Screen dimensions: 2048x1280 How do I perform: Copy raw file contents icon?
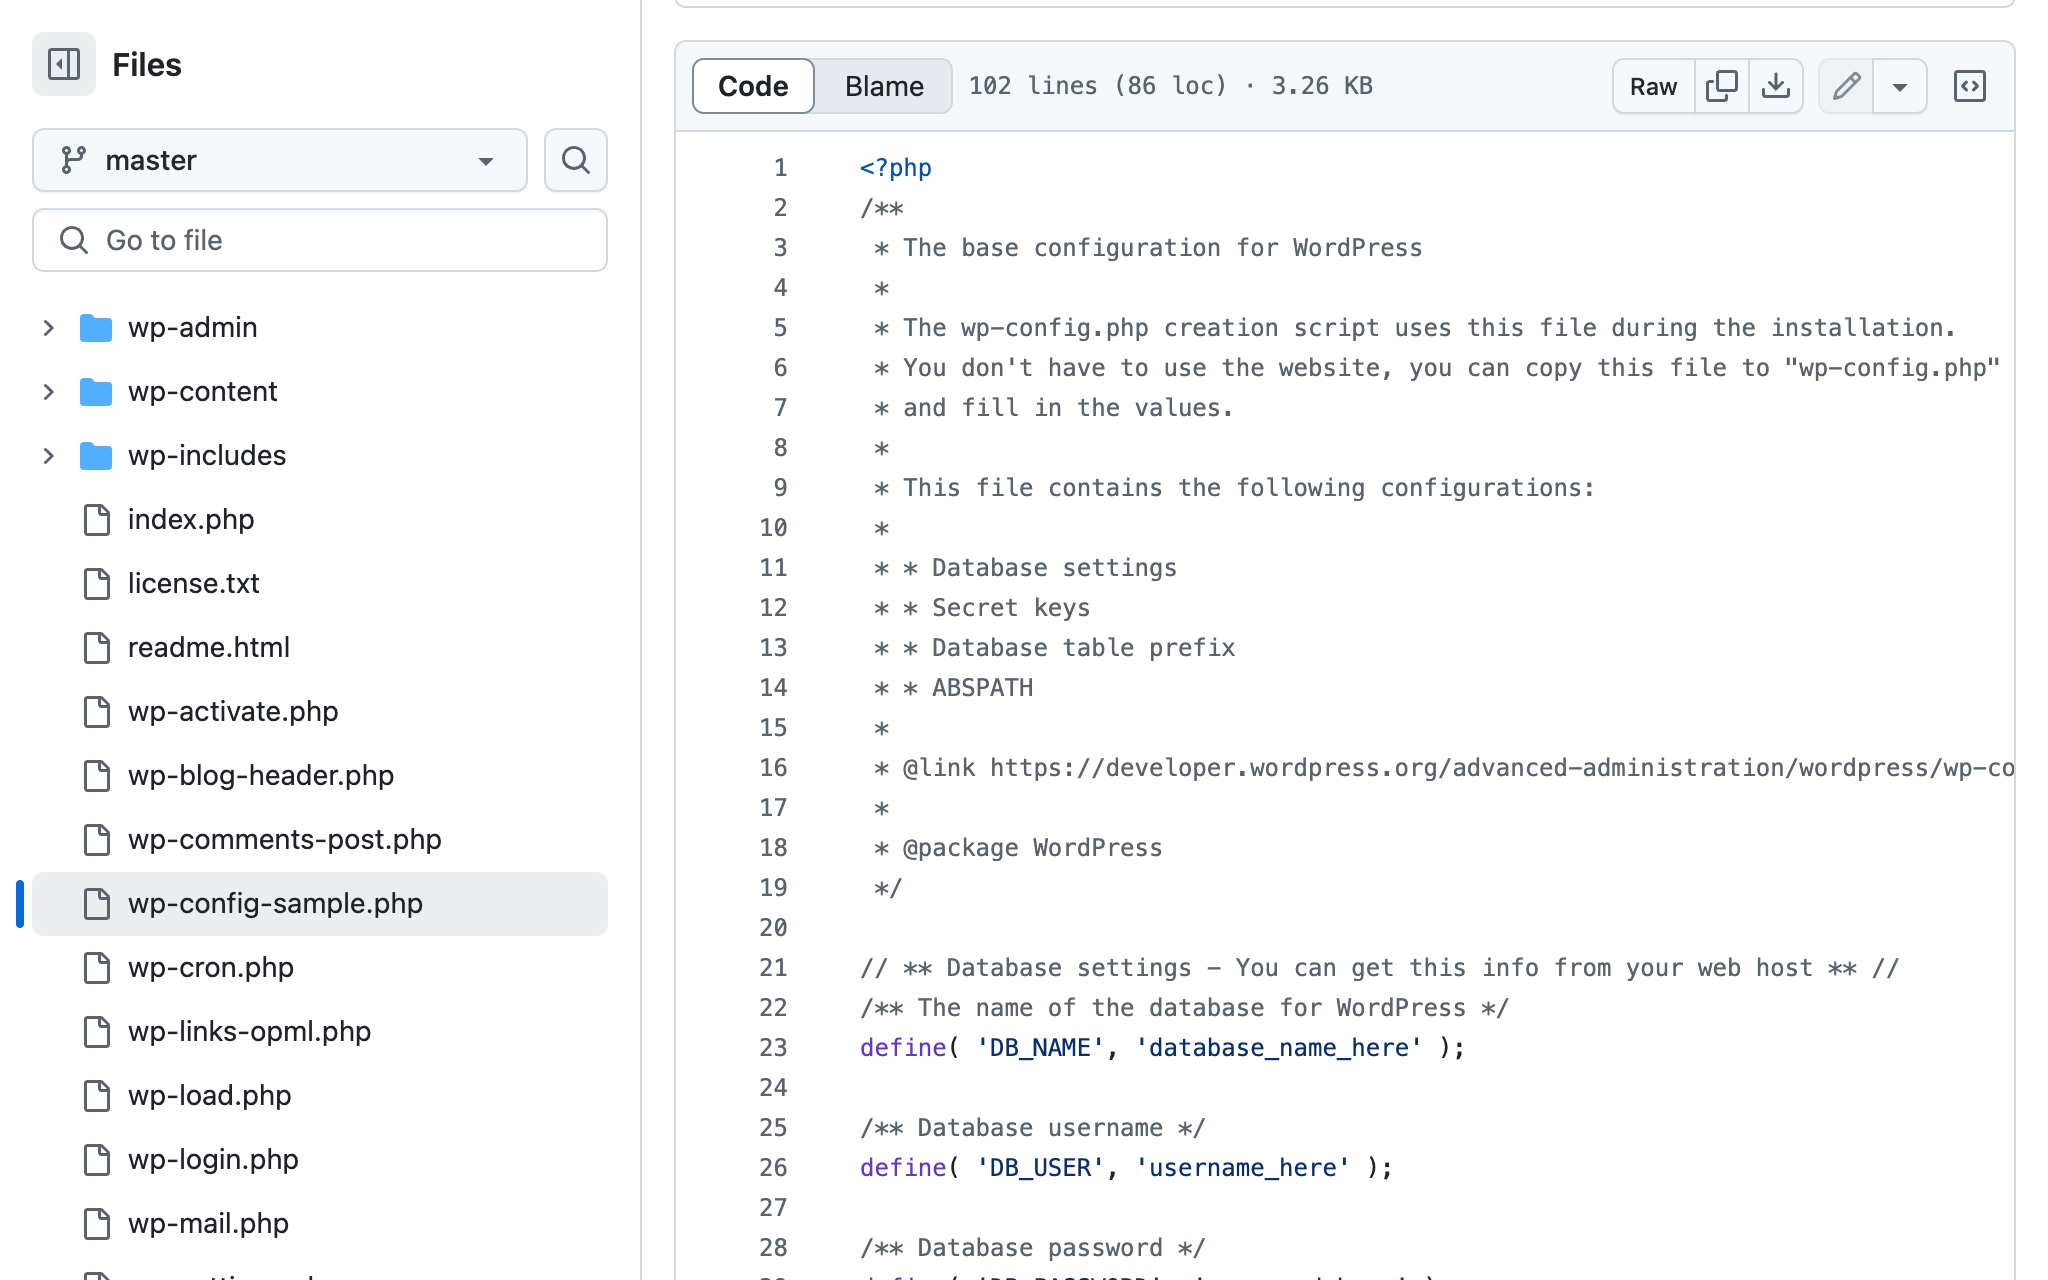1722,86
